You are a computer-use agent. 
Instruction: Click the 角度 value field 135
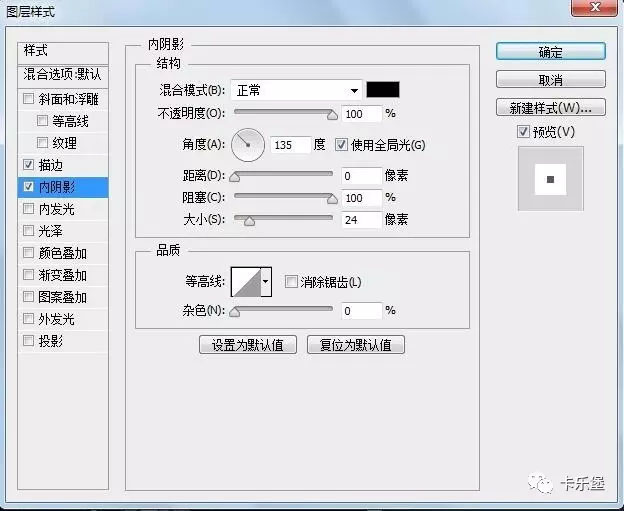tap(291, 145)
